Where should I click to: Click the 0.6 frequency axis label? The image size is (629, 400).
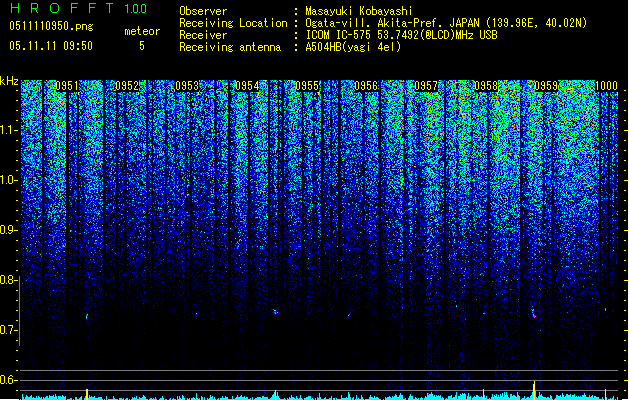pyautogui.click(x=9, y=380)
